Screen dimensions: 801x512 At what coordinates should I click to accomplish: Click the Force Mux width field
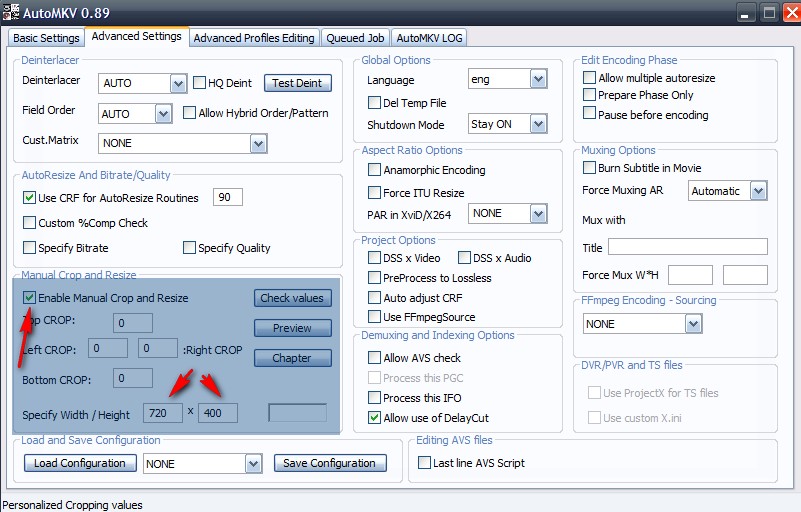tap(690, 275)
